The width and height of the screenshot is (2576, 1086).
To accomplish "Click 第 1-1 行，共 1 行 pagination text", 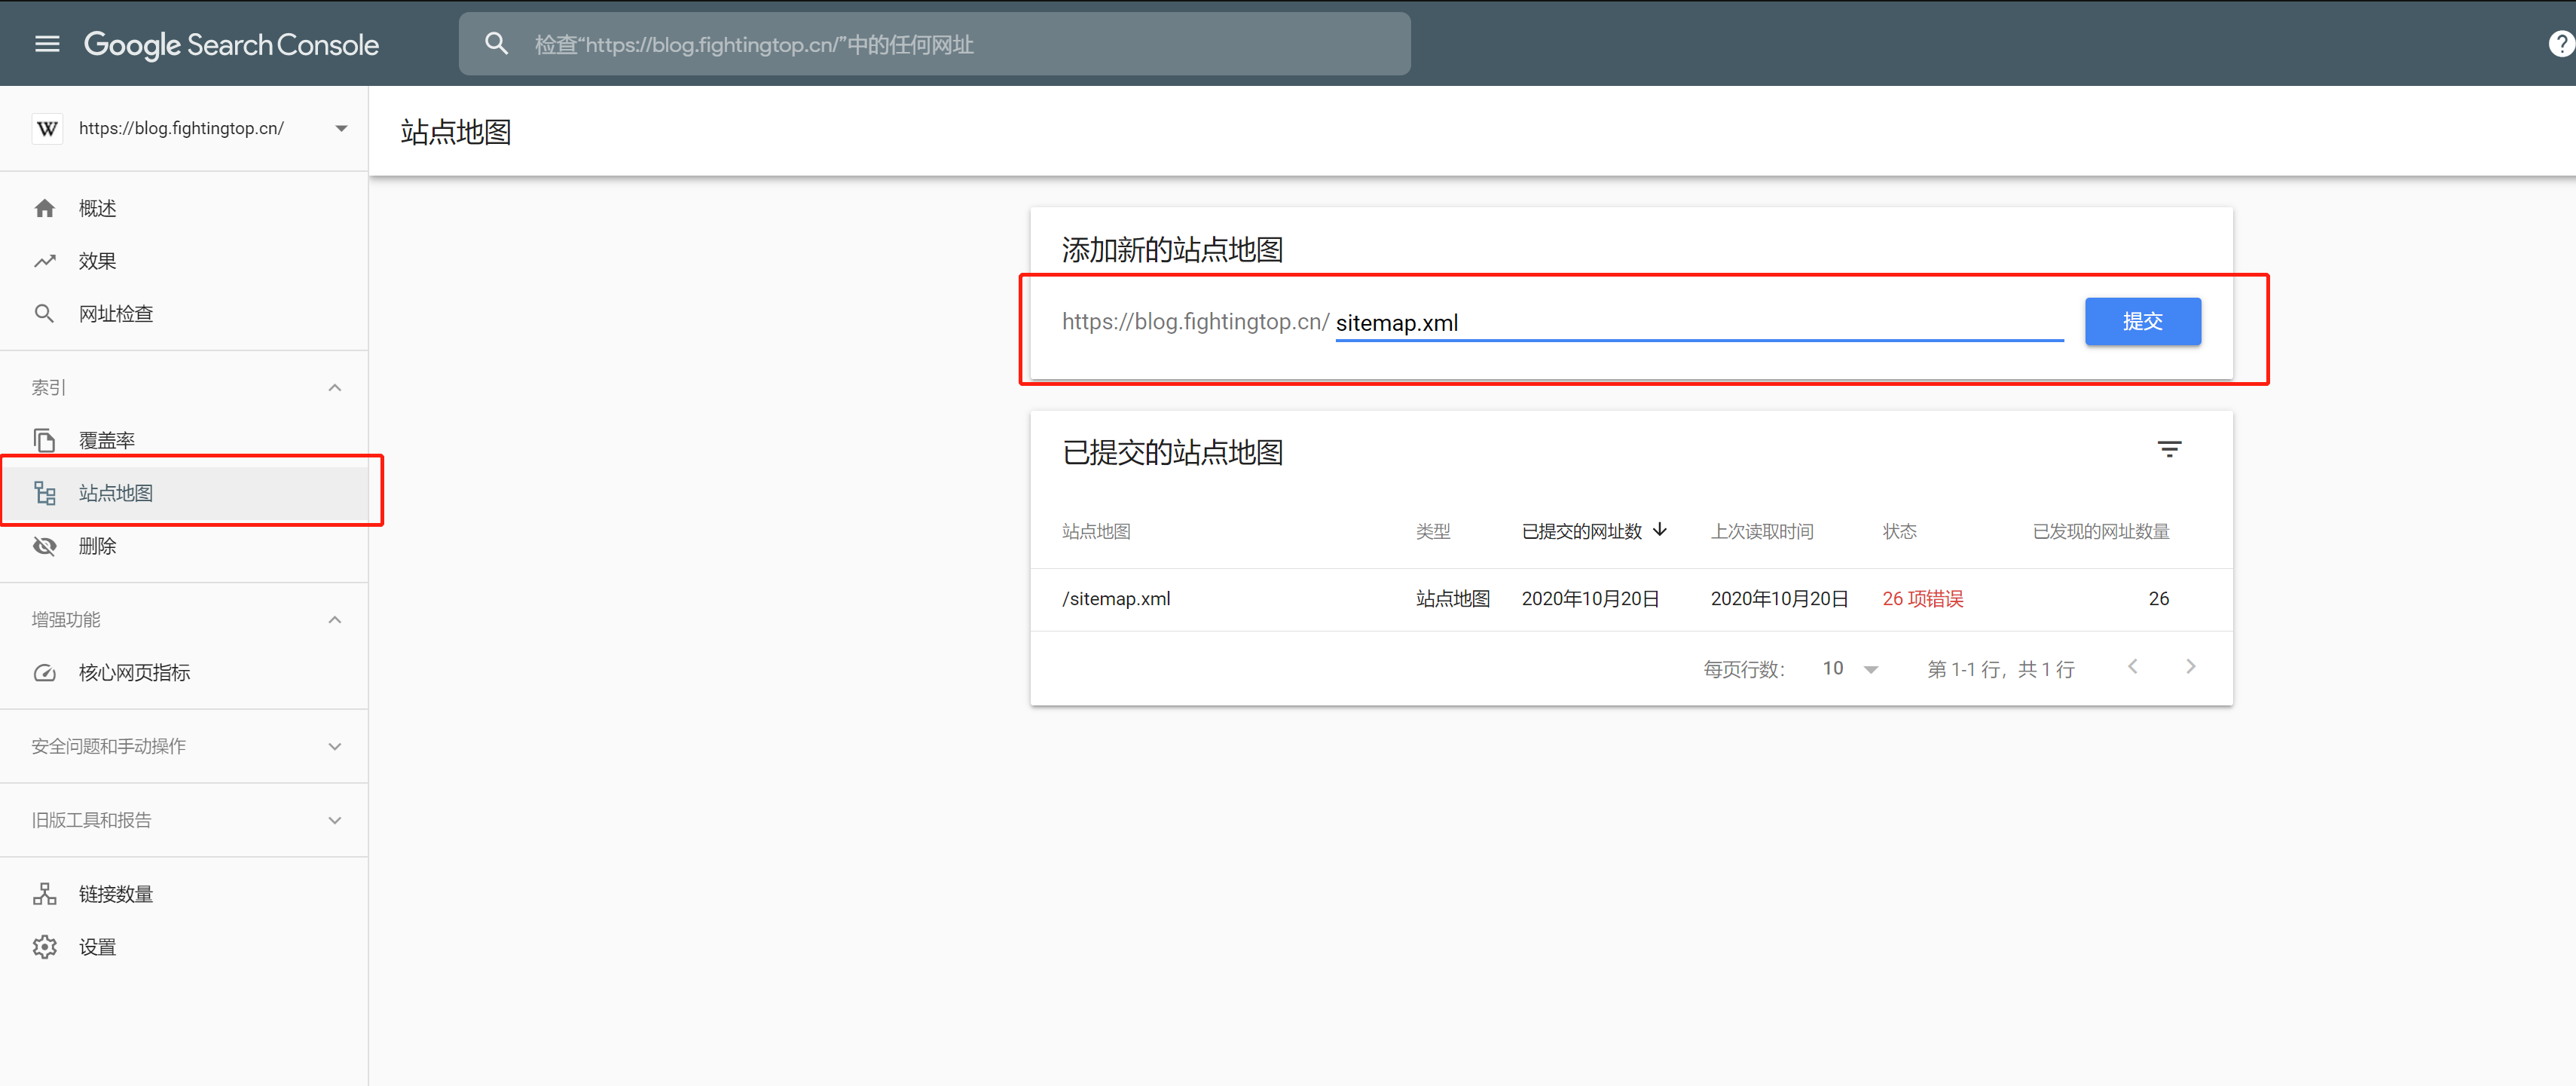I will coord(2000,669).
